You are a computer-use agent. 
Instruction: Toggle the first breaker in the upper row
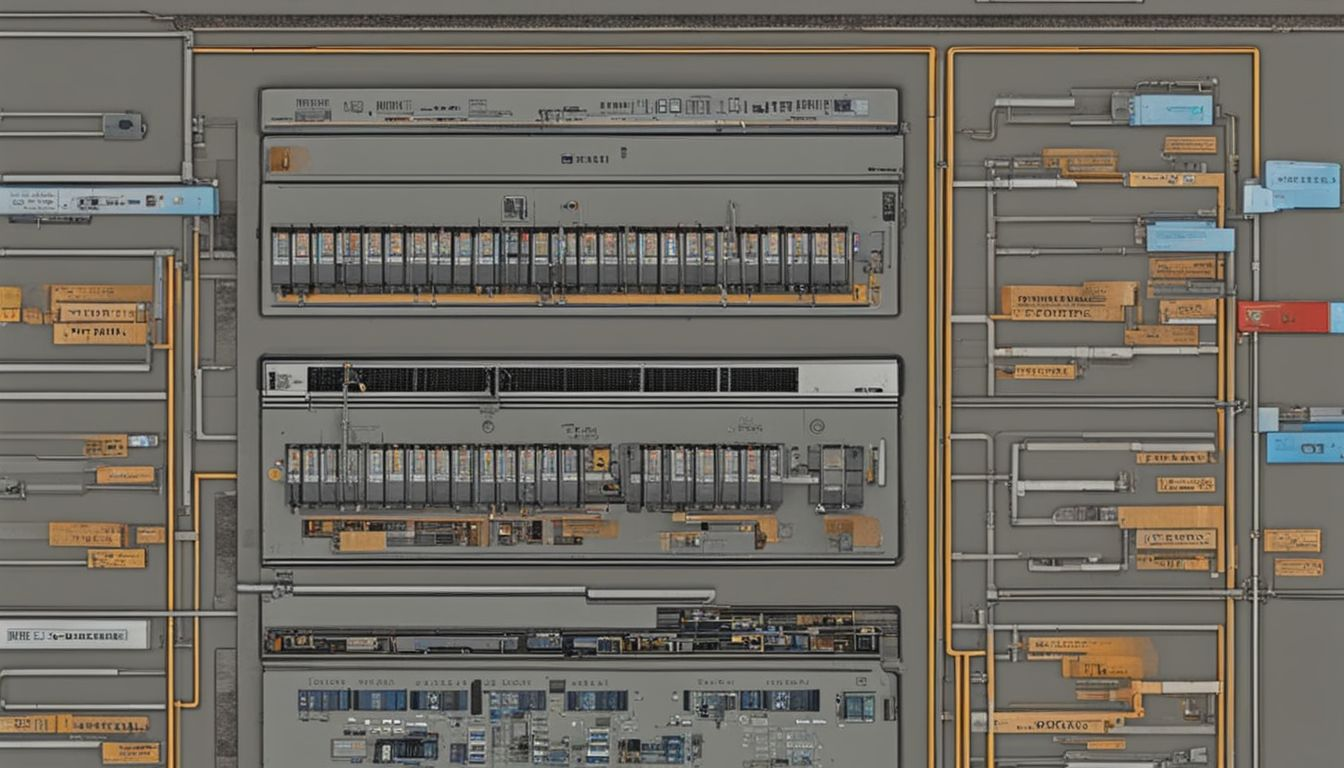coord(281,259)
